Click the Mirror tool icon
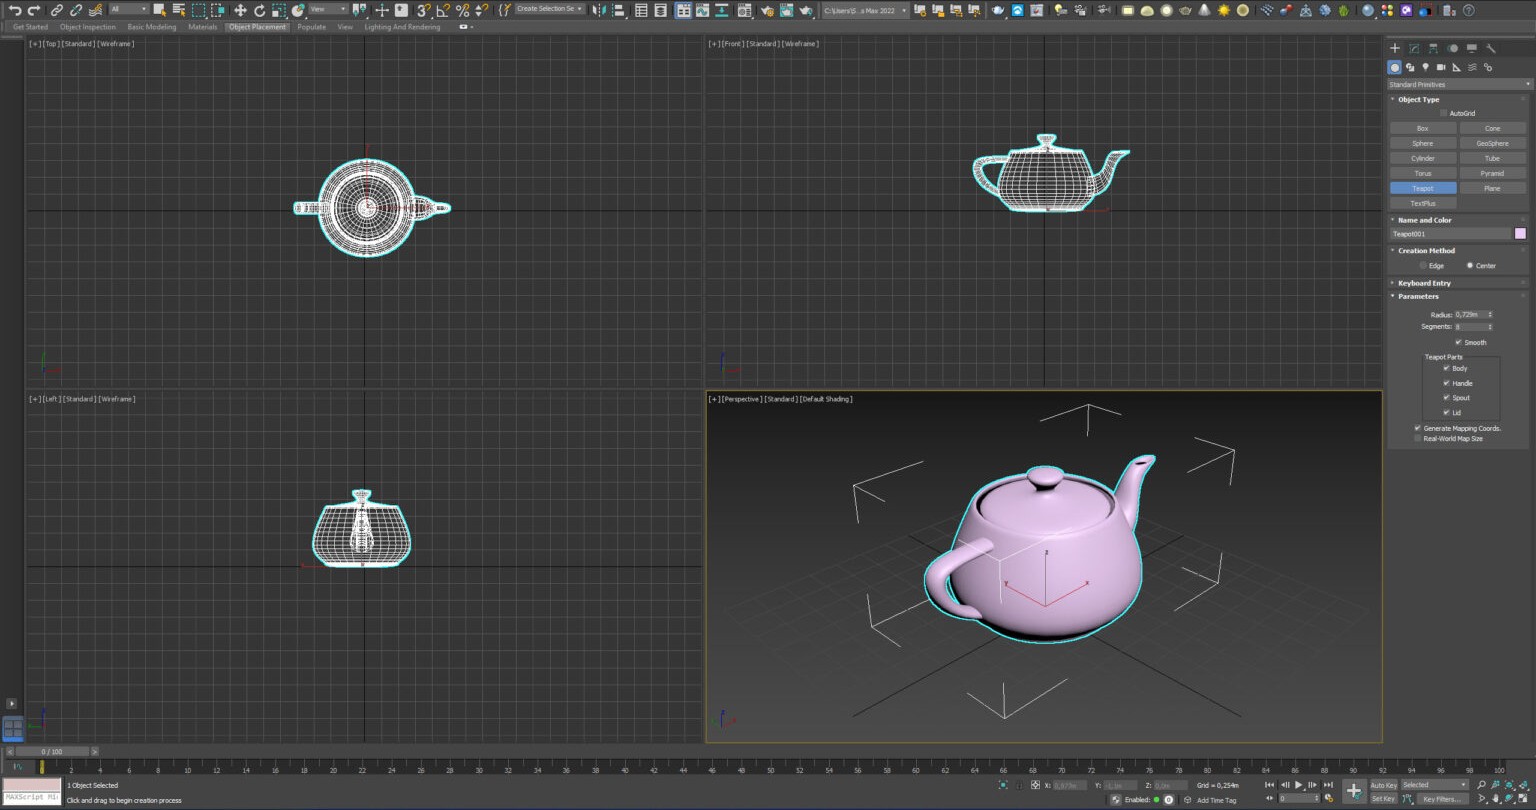The width and height of the screenshot is (1536, 810). click(x=598, y=10)
